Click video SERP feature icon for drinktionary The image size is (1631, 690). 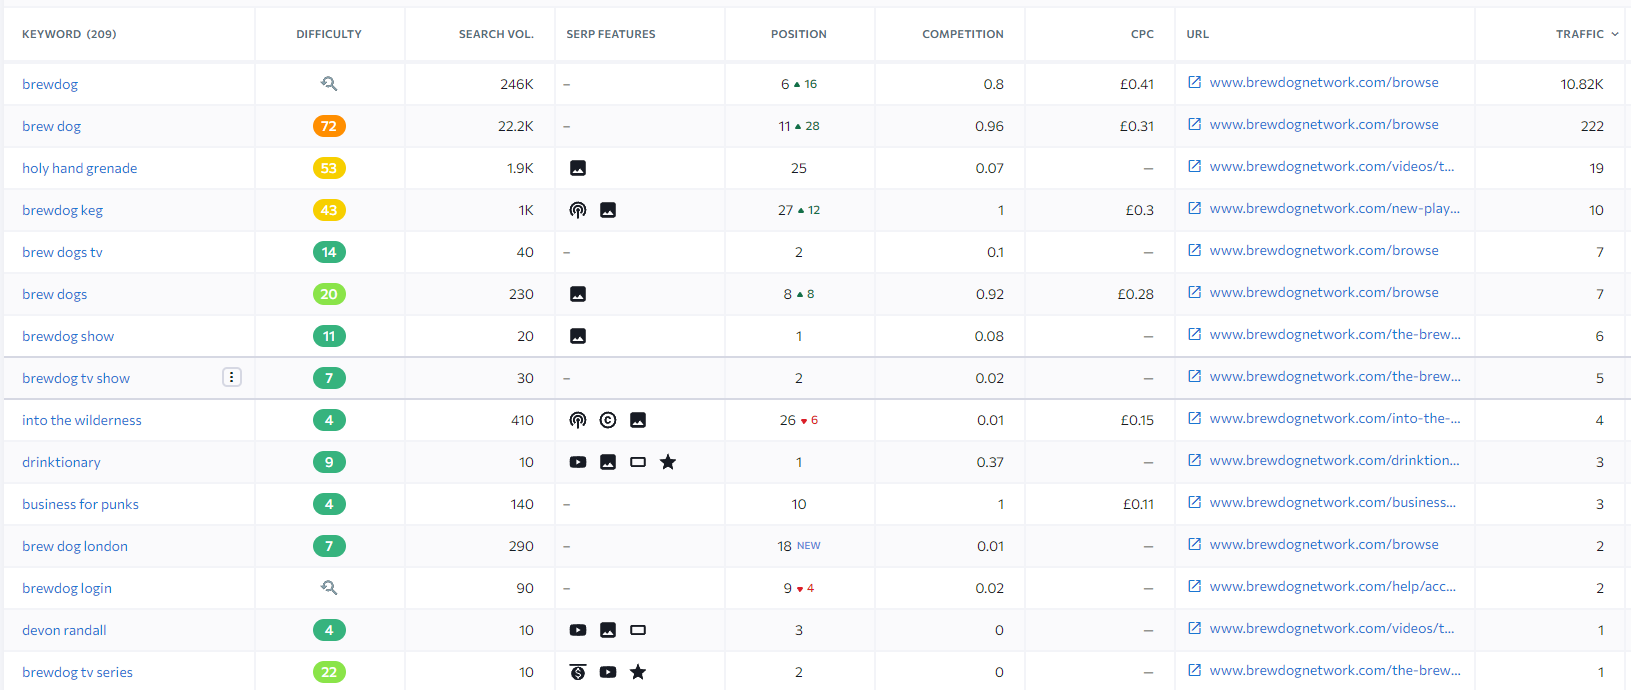[x=578, y=462]
